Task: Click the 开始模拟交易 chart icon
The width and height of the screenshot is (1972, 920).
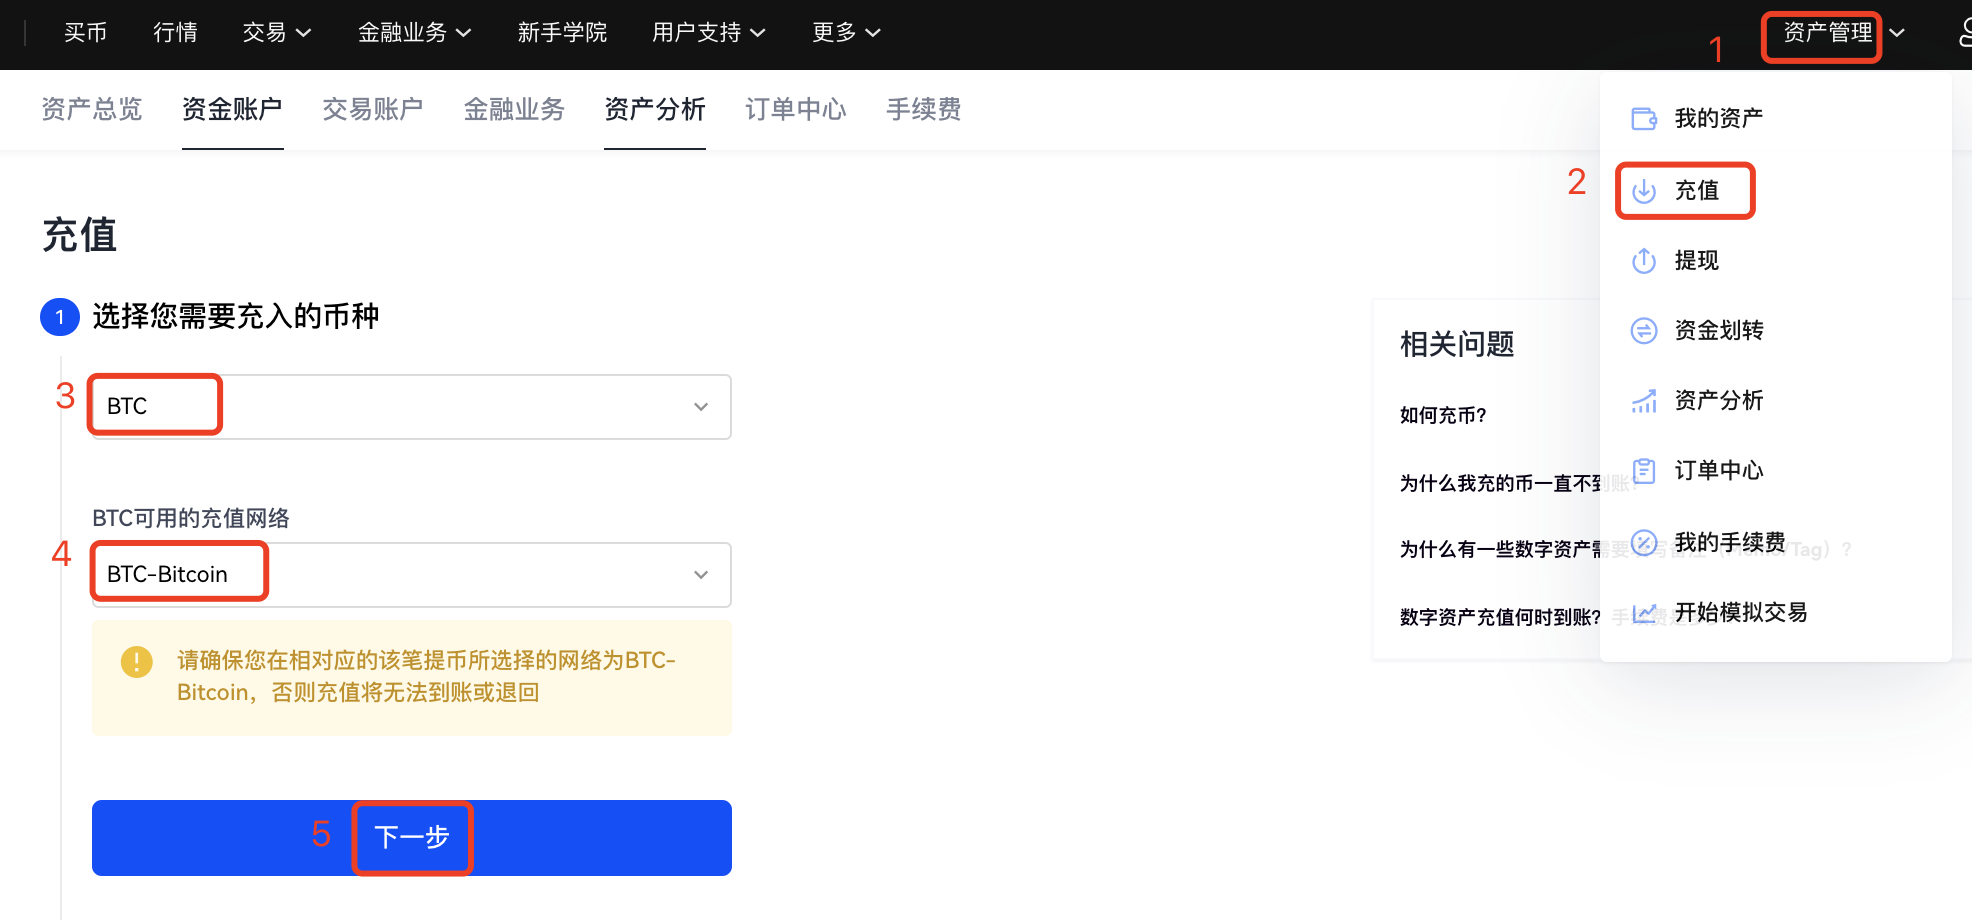Action: [x=1644, y=612]
